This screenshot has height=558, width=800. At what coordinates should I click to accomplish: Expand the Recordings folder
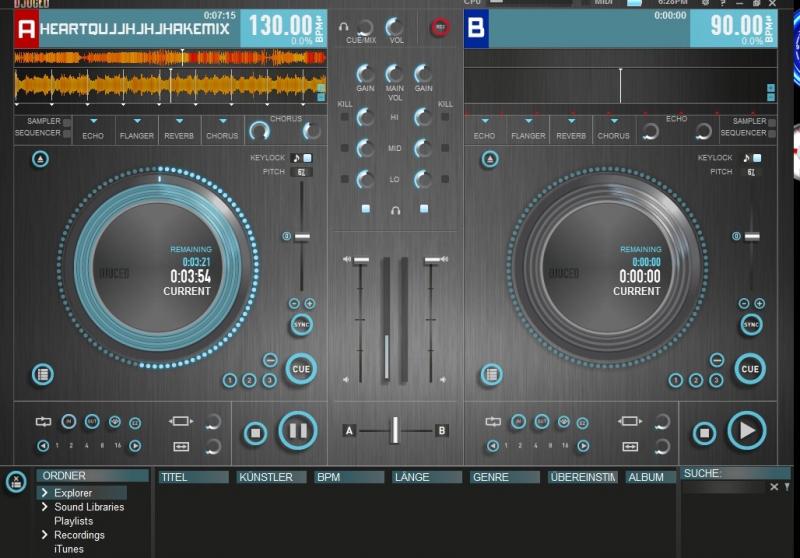[44, 535]
